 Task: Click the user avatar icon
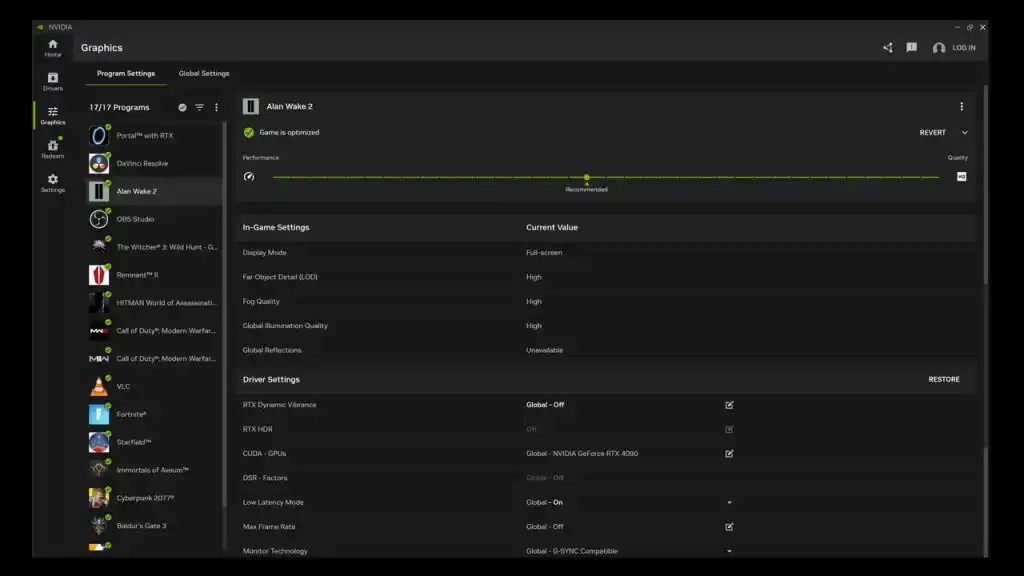(x=938, y=48)
